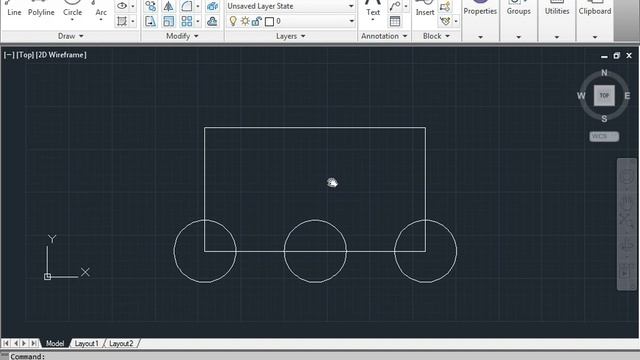This screenshot has height=360, width=640.
Task: Expand the Annotation panel
Action: click(x=384, y=36)
